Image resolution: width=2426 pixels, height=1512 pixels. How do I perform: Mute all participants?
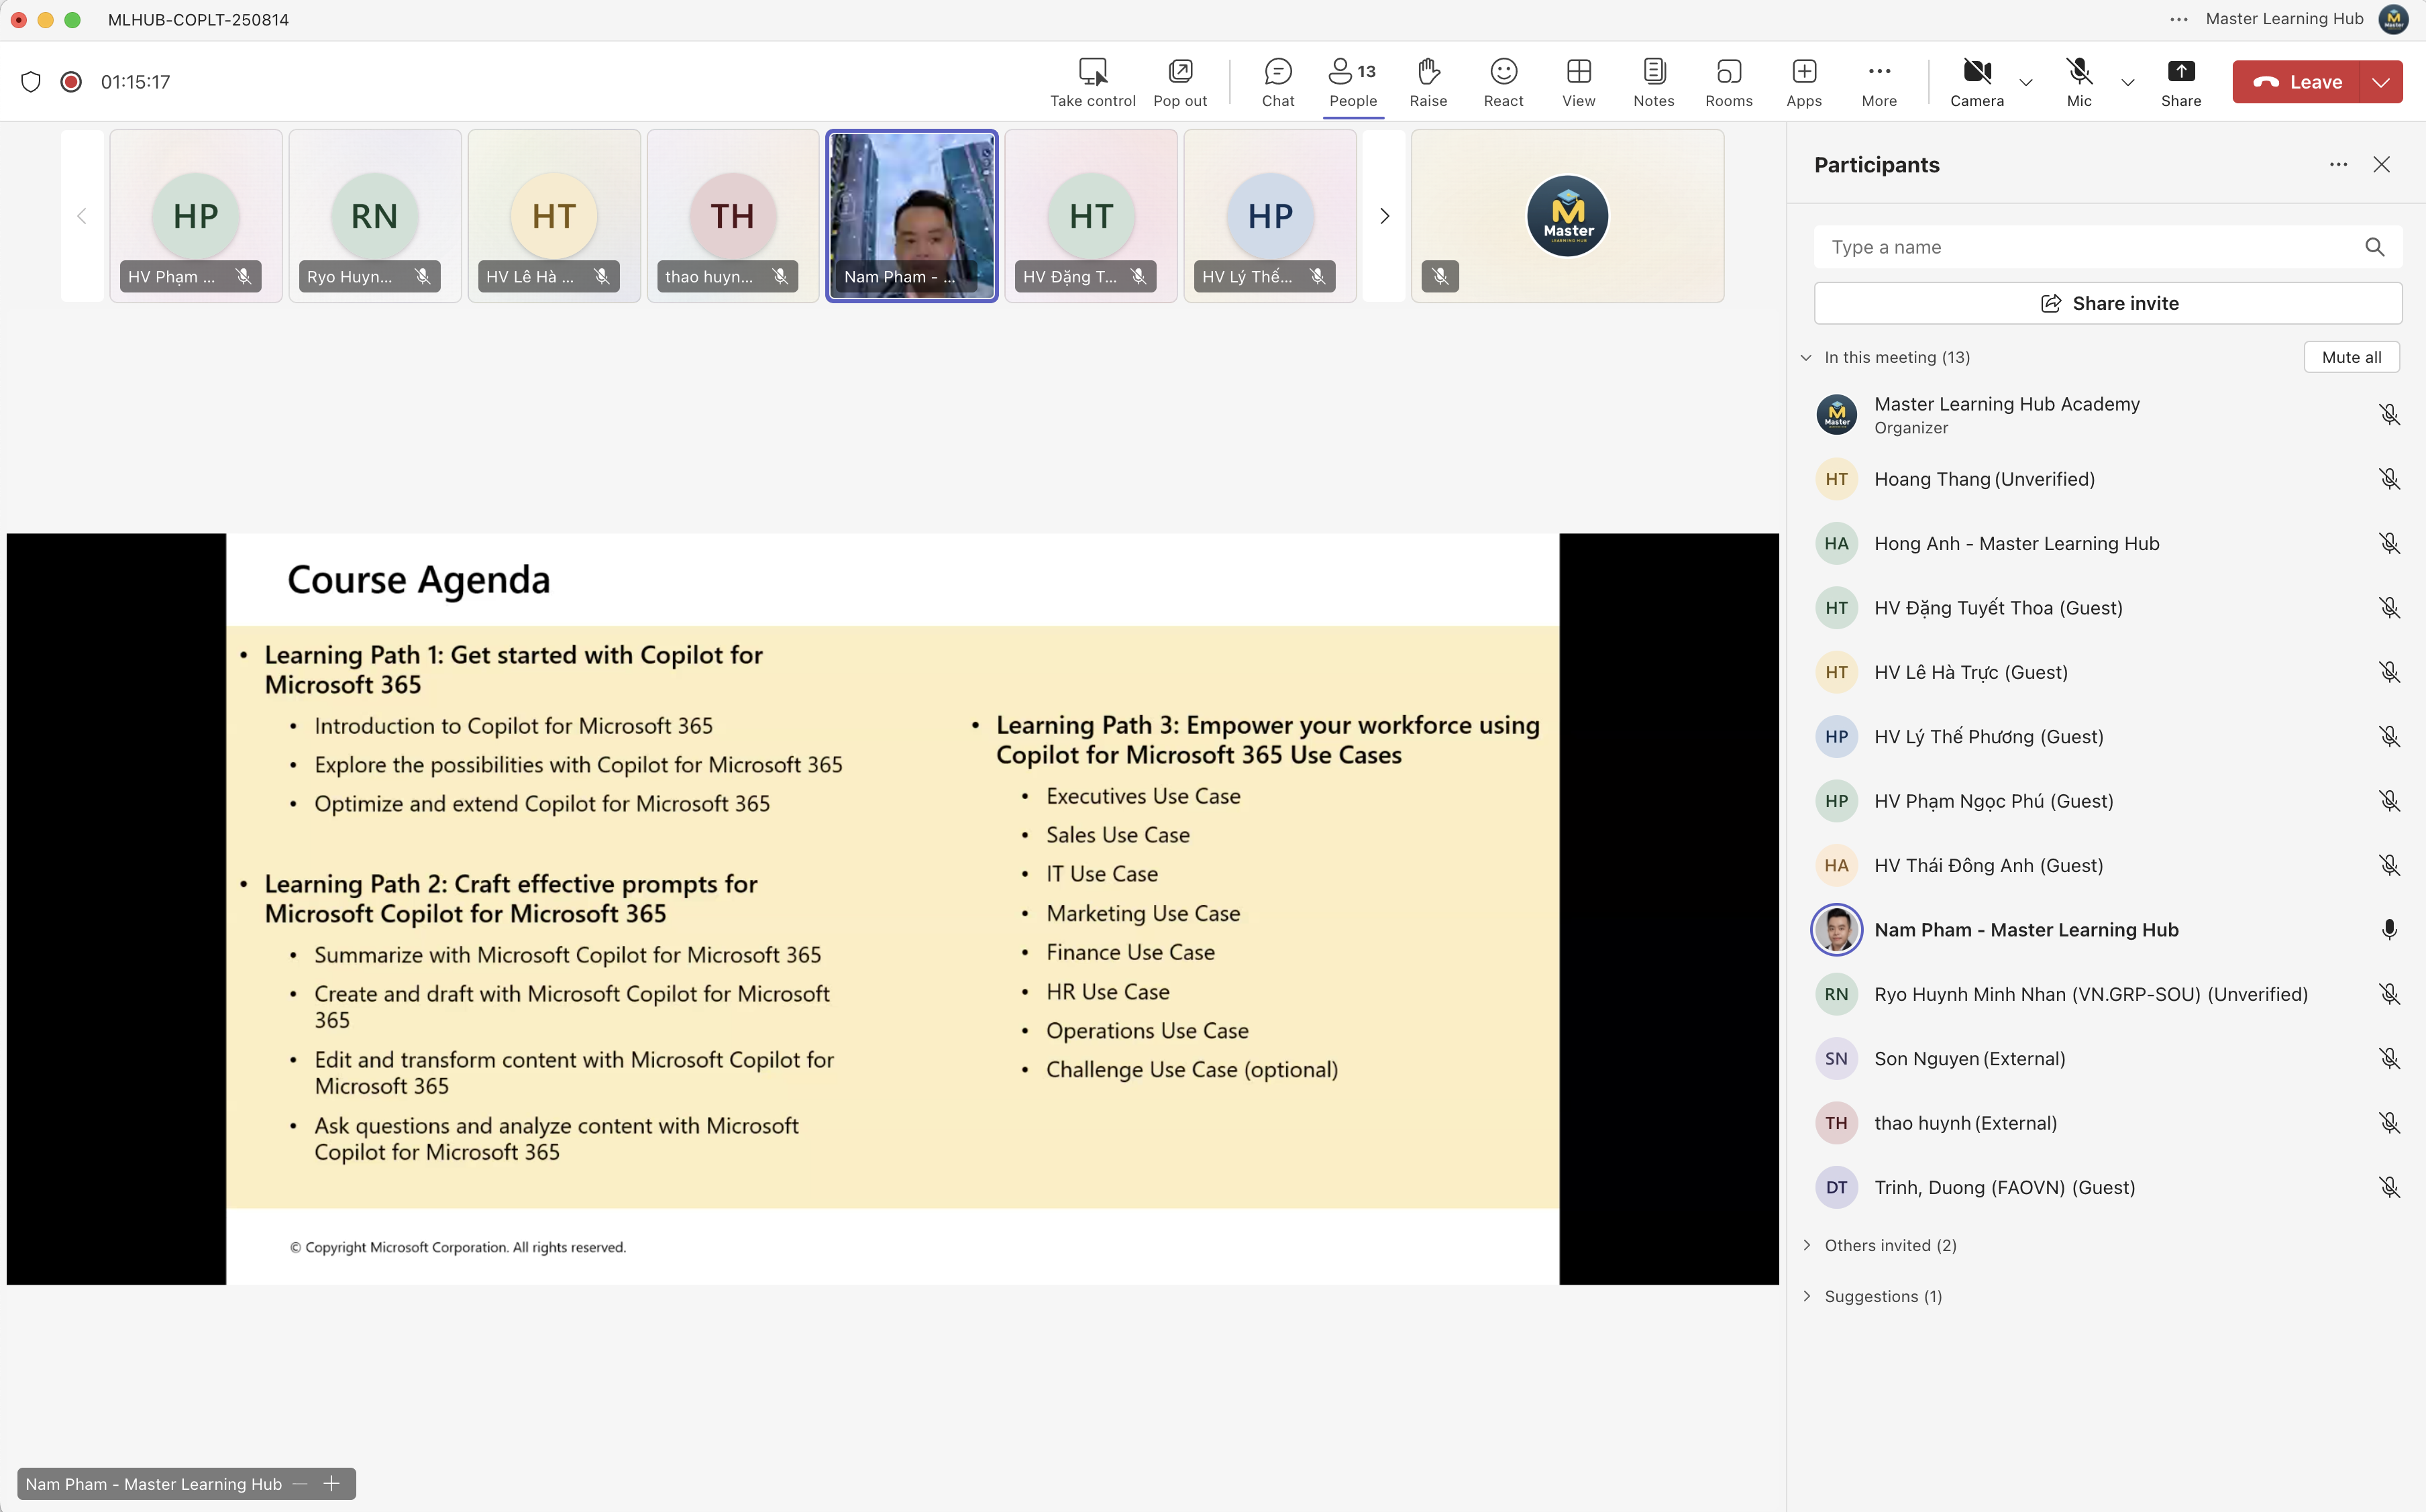[2351, 357]
